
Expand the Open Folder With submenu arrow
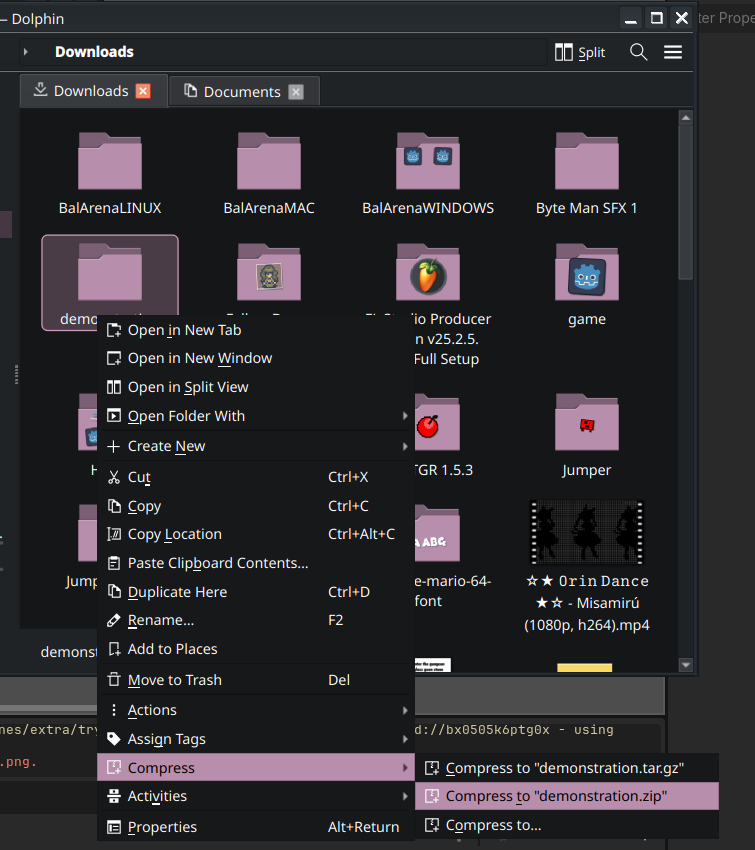(405, 416)
